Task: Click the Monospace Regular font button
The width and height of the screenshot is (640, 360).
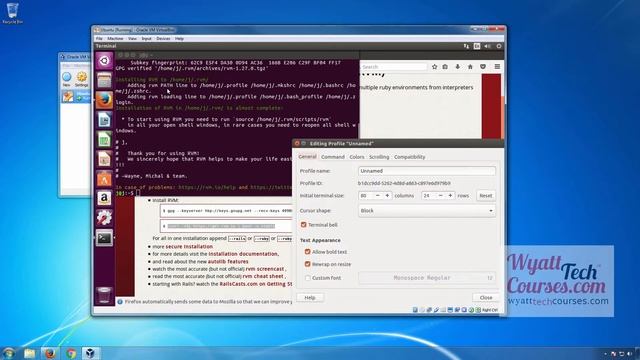Action: click(x=427, y=278)
